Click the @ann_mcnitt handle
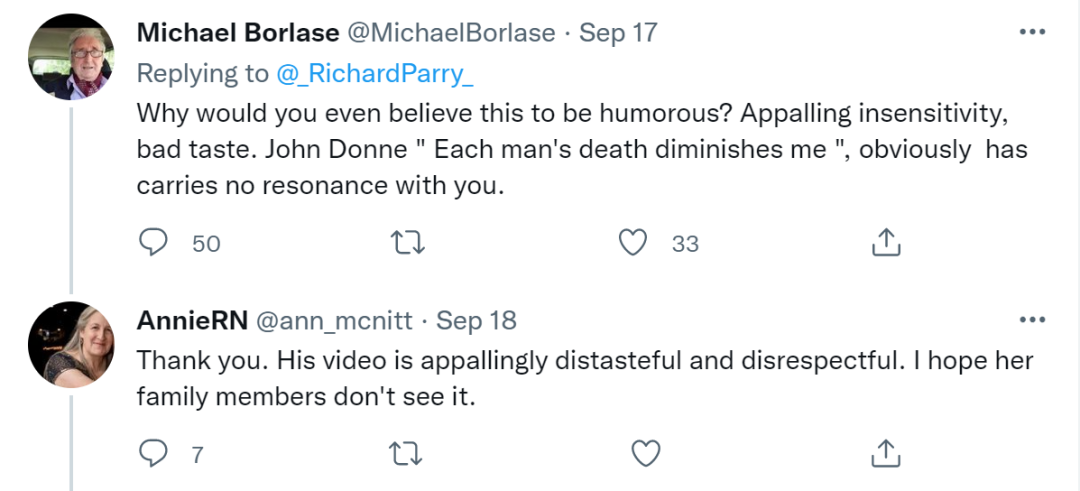1080x491 pixels. click(x=339, y=320)
